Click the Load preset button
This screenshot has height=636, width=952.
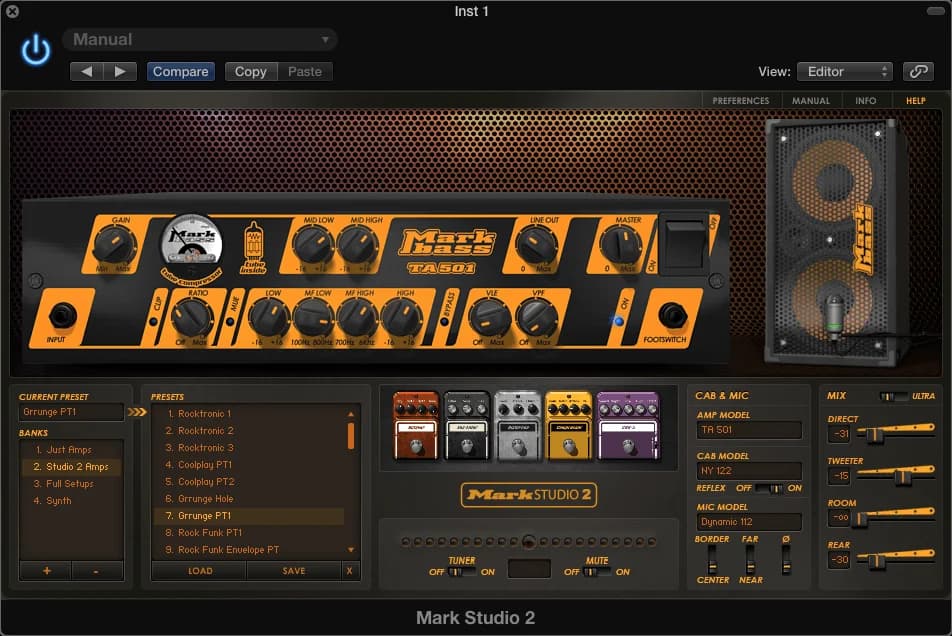[x=199, y=571]
